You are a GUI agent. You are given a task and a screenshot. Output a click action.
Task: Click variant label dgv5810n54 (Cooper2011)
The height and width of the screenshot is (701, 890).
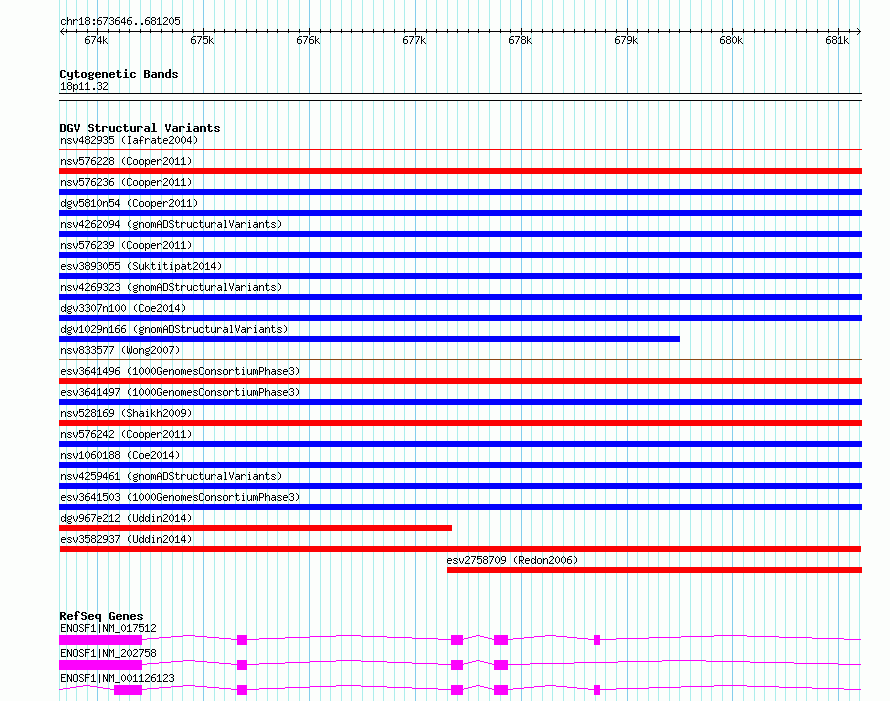coord(129,203)
